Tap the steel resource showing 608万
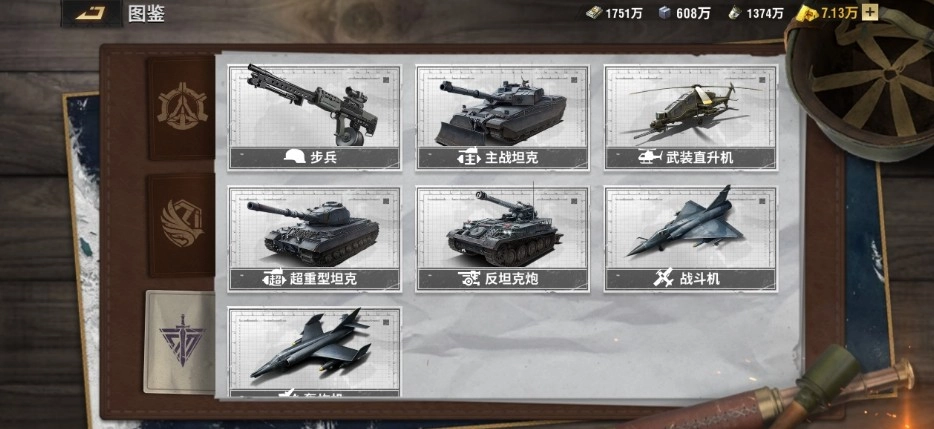 click(x=684, y=13)
